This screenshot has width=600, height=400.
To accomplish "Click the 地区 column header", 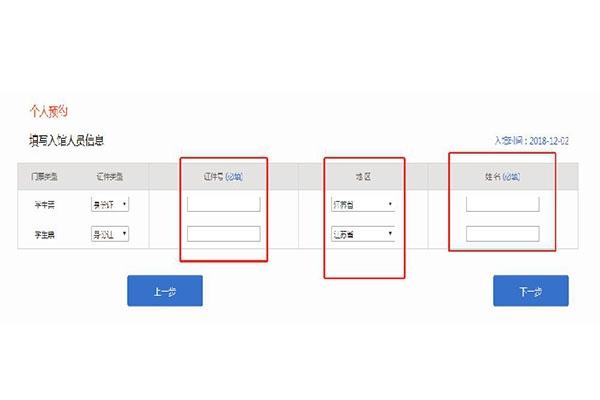I will (363, 176).
